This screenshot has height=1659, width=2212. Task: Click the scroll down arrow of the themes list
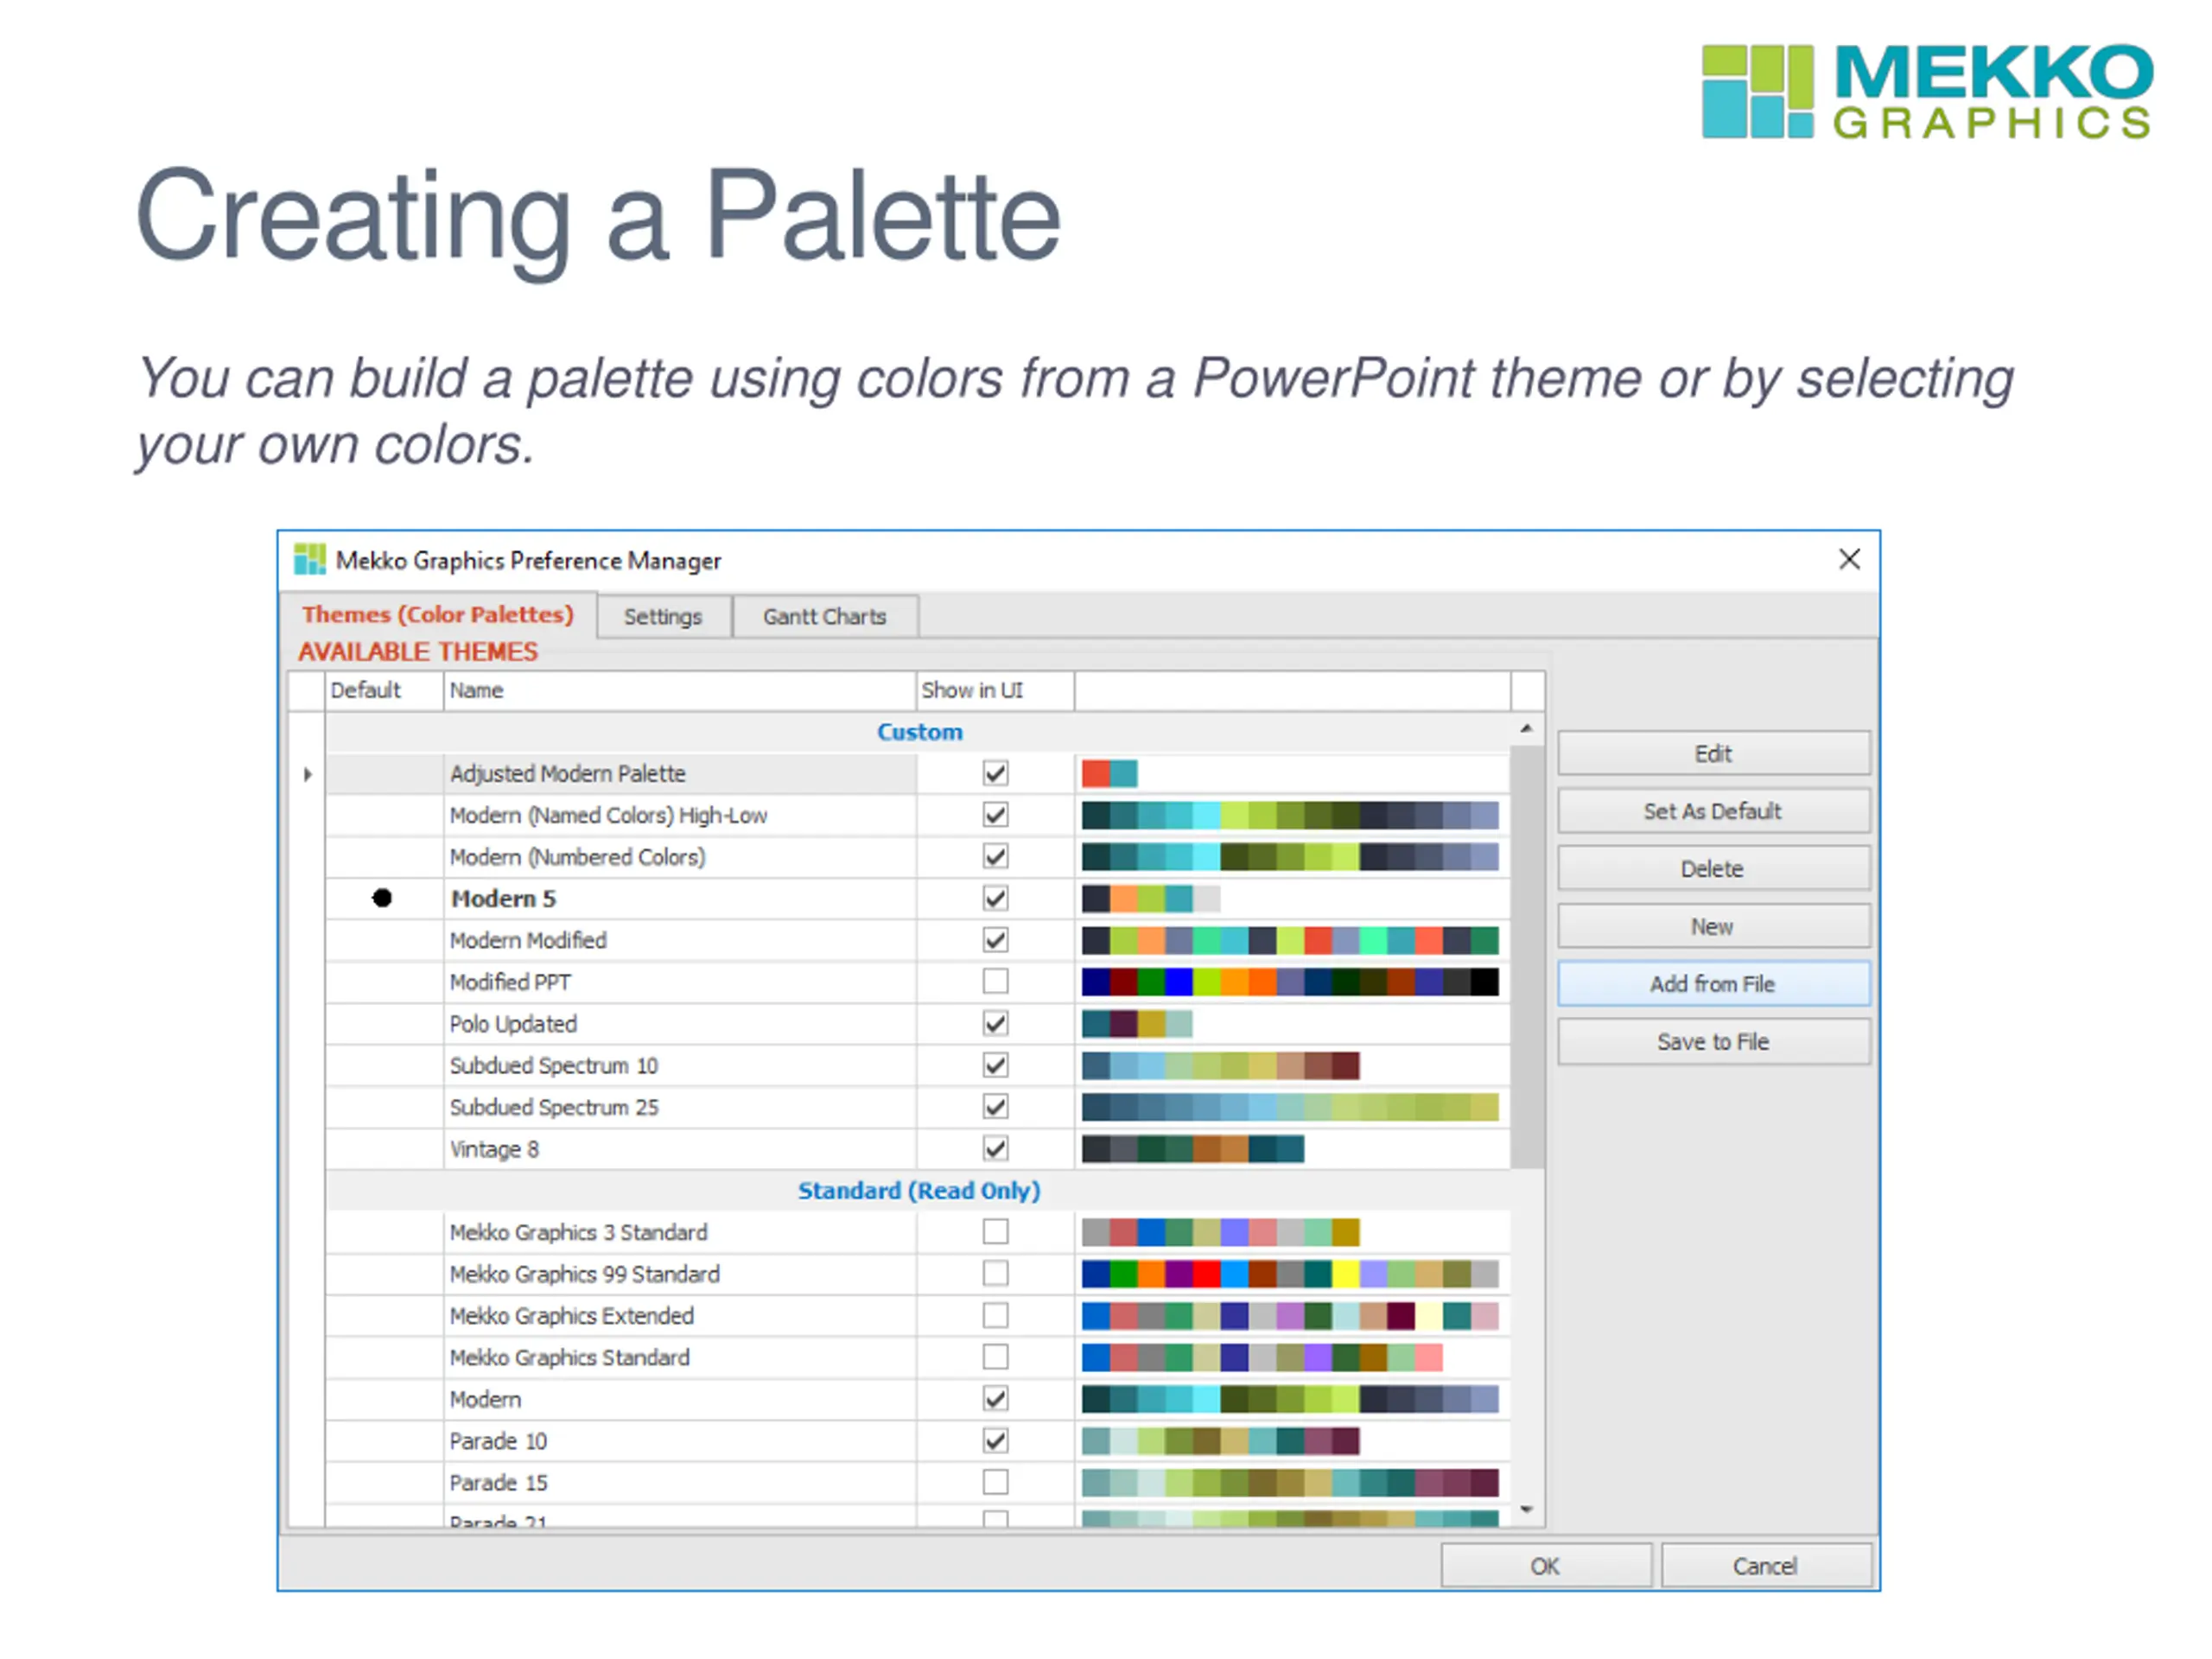(1527, 1510)
